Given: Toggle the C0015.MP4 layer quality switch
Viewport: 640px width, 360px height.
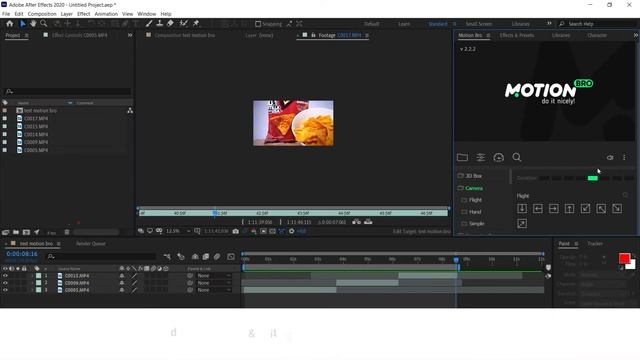Looking at the screenshot, I should point(134,276).
